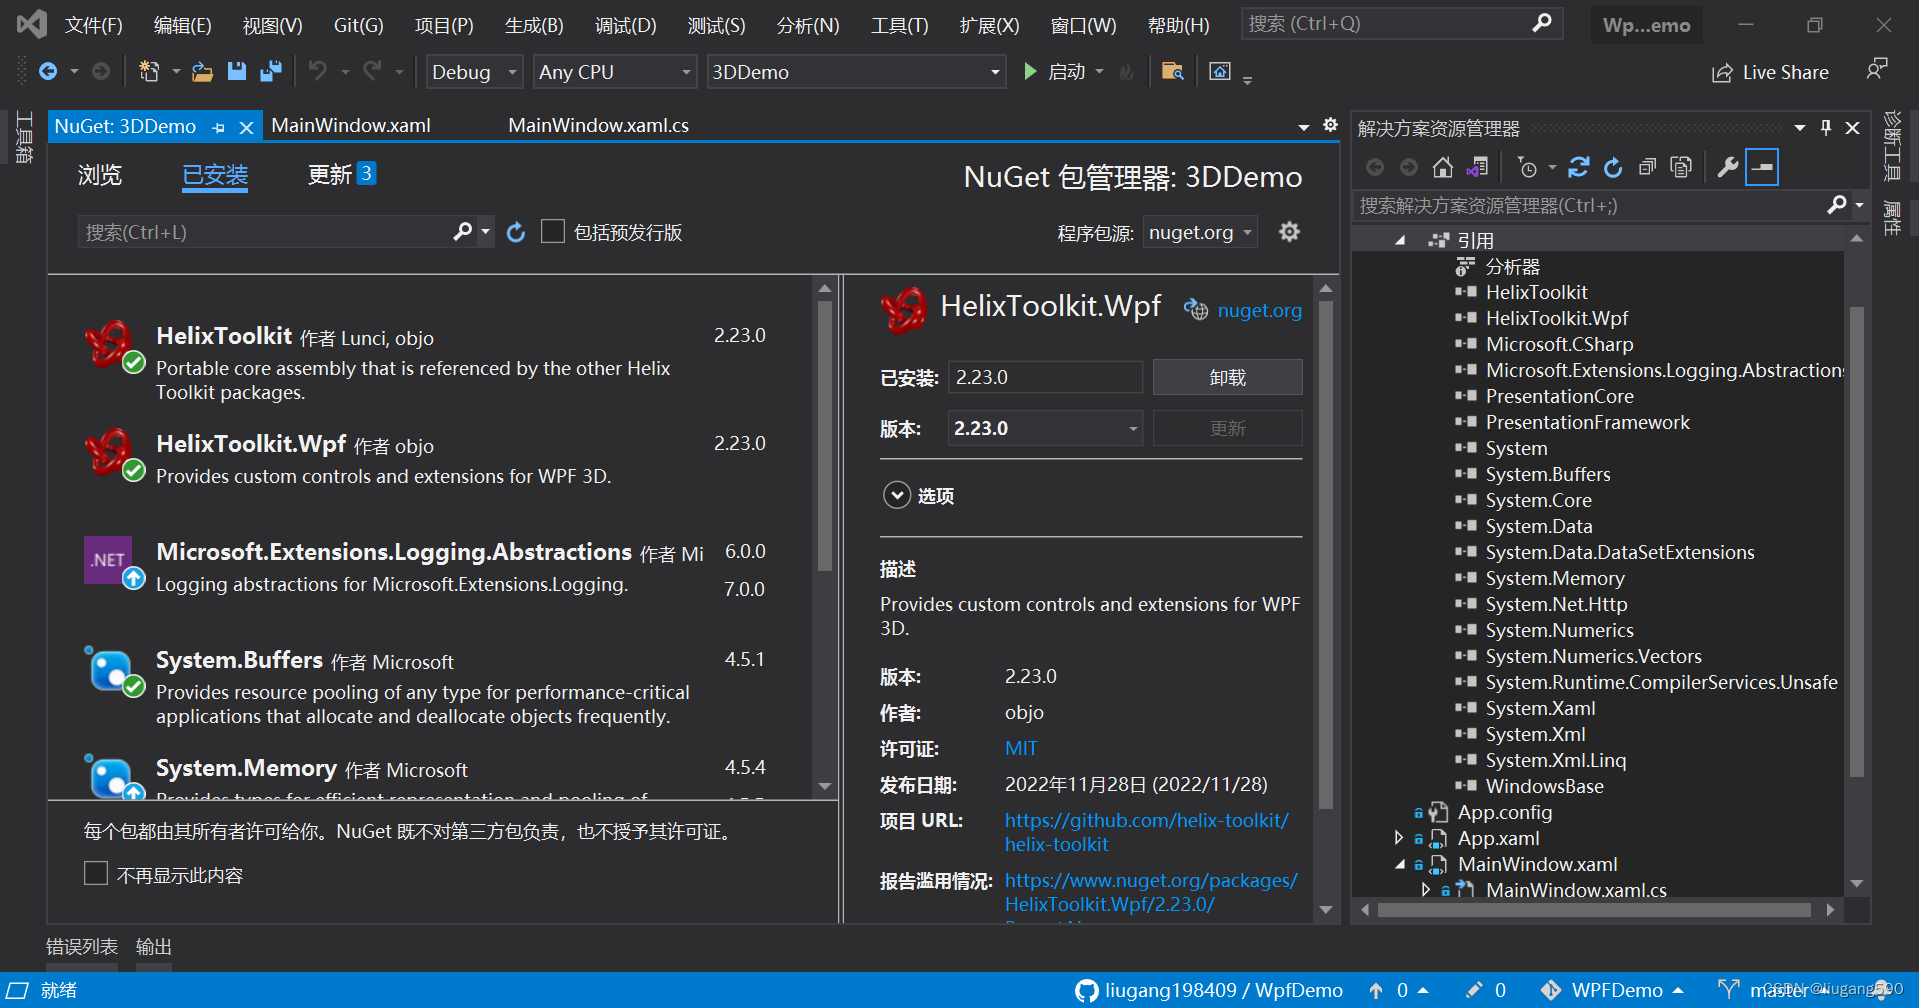Click the undo arrow icon
The width and height of the screenshot is (1919, 1008).
pyautogui.click(x=318, y=71)
